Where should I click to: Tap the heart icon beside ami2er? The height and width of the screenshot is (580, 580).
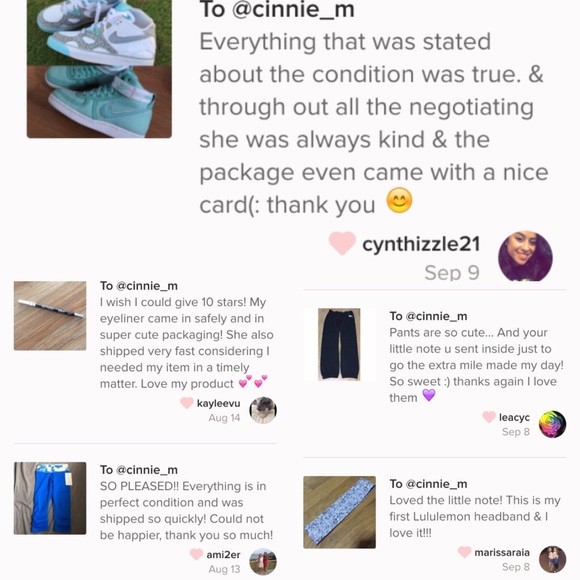click(196, 554)
